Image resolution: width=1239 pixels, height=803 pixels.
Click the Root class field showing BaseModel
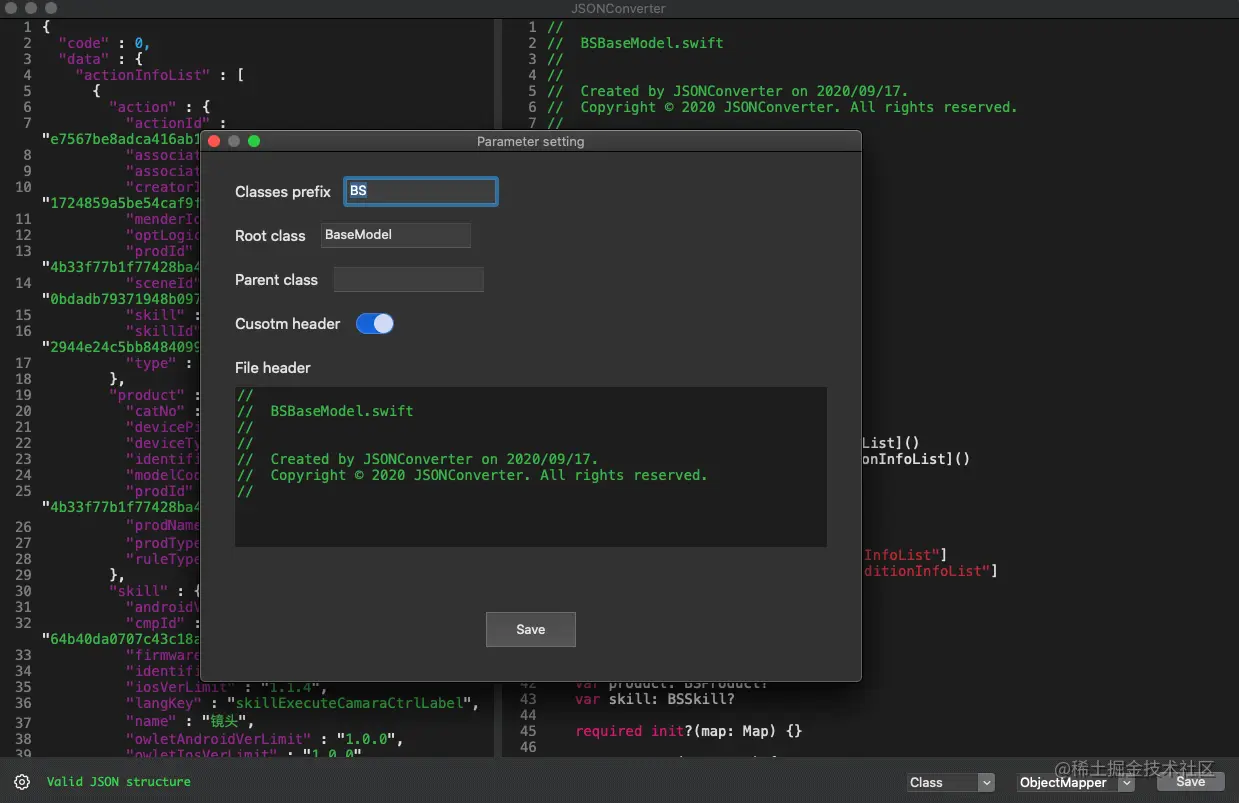pyautogui.click(x=395, y=235)
